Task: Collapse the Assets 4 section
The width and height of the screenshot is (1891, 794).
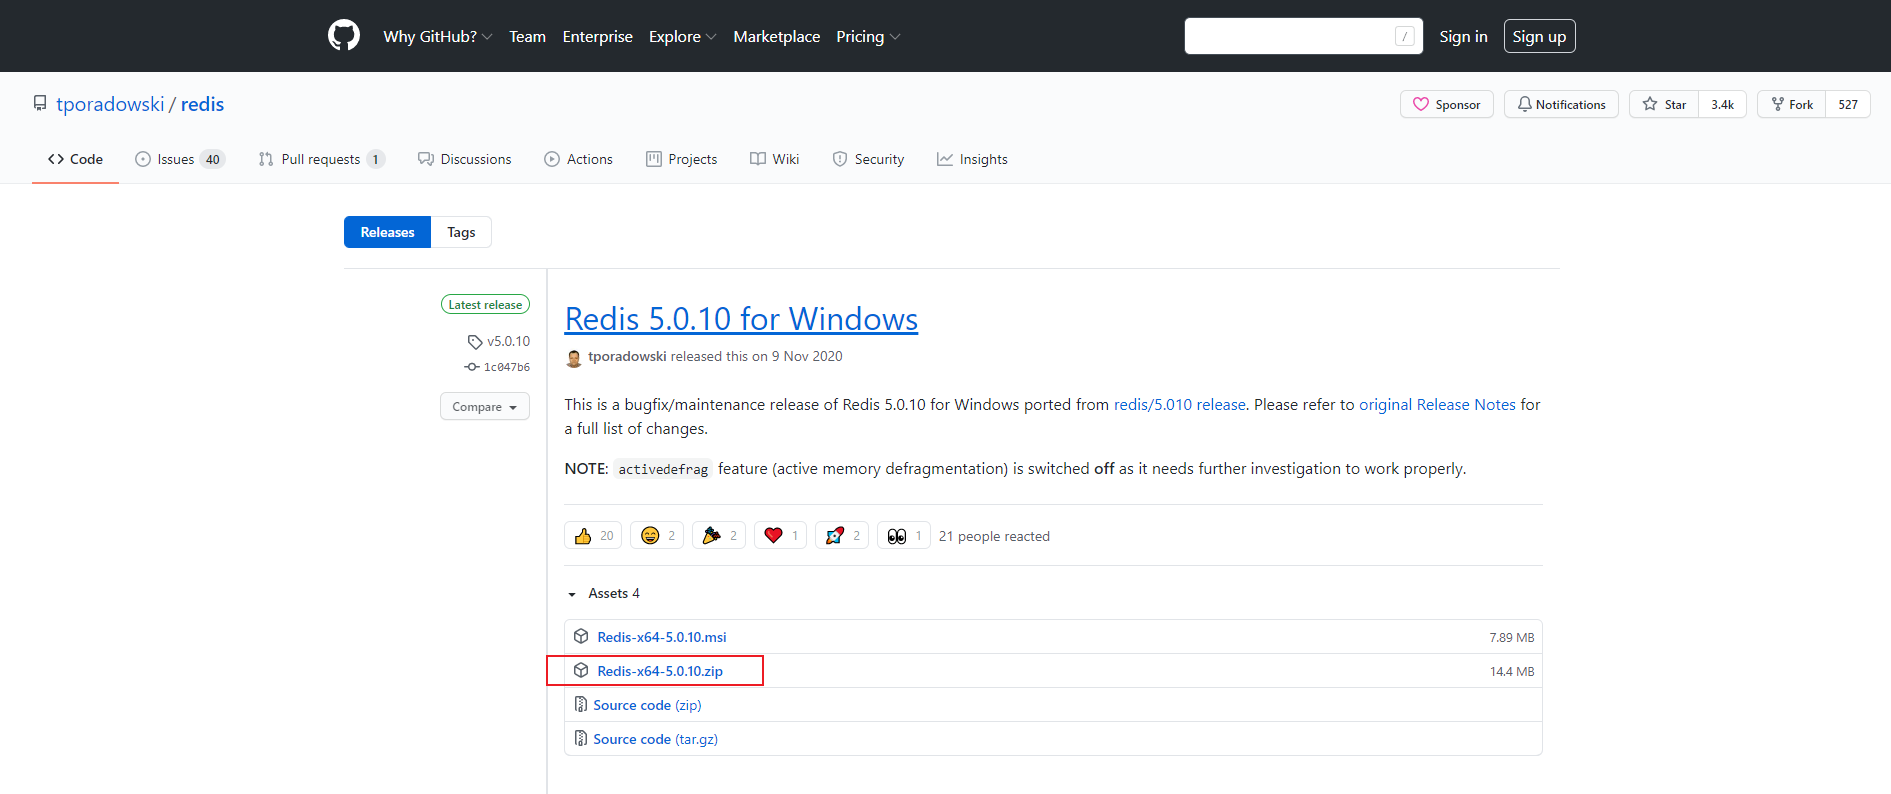Action: [603, 593]
